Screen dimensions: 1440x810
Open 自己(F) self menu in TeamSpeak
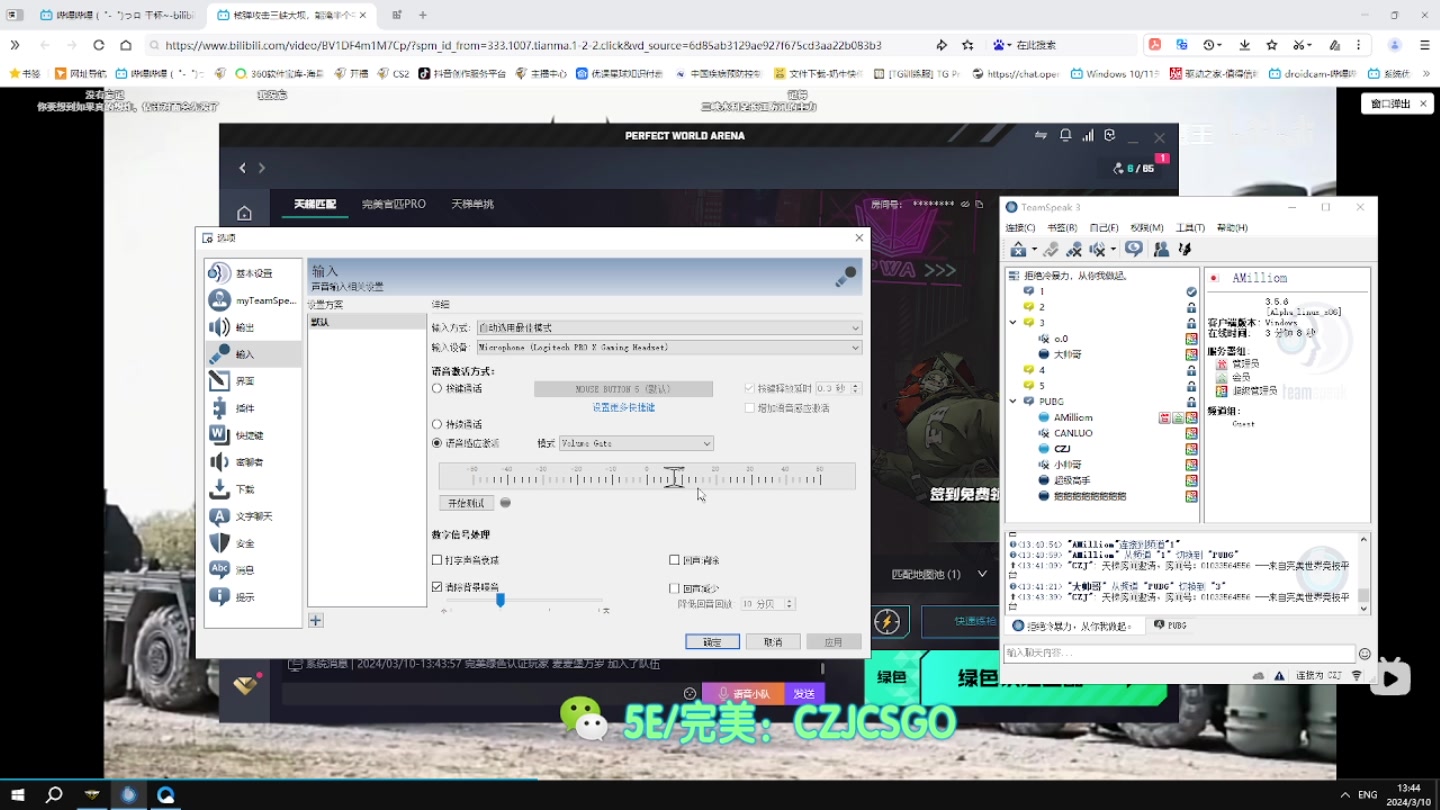coord(1104,228)
